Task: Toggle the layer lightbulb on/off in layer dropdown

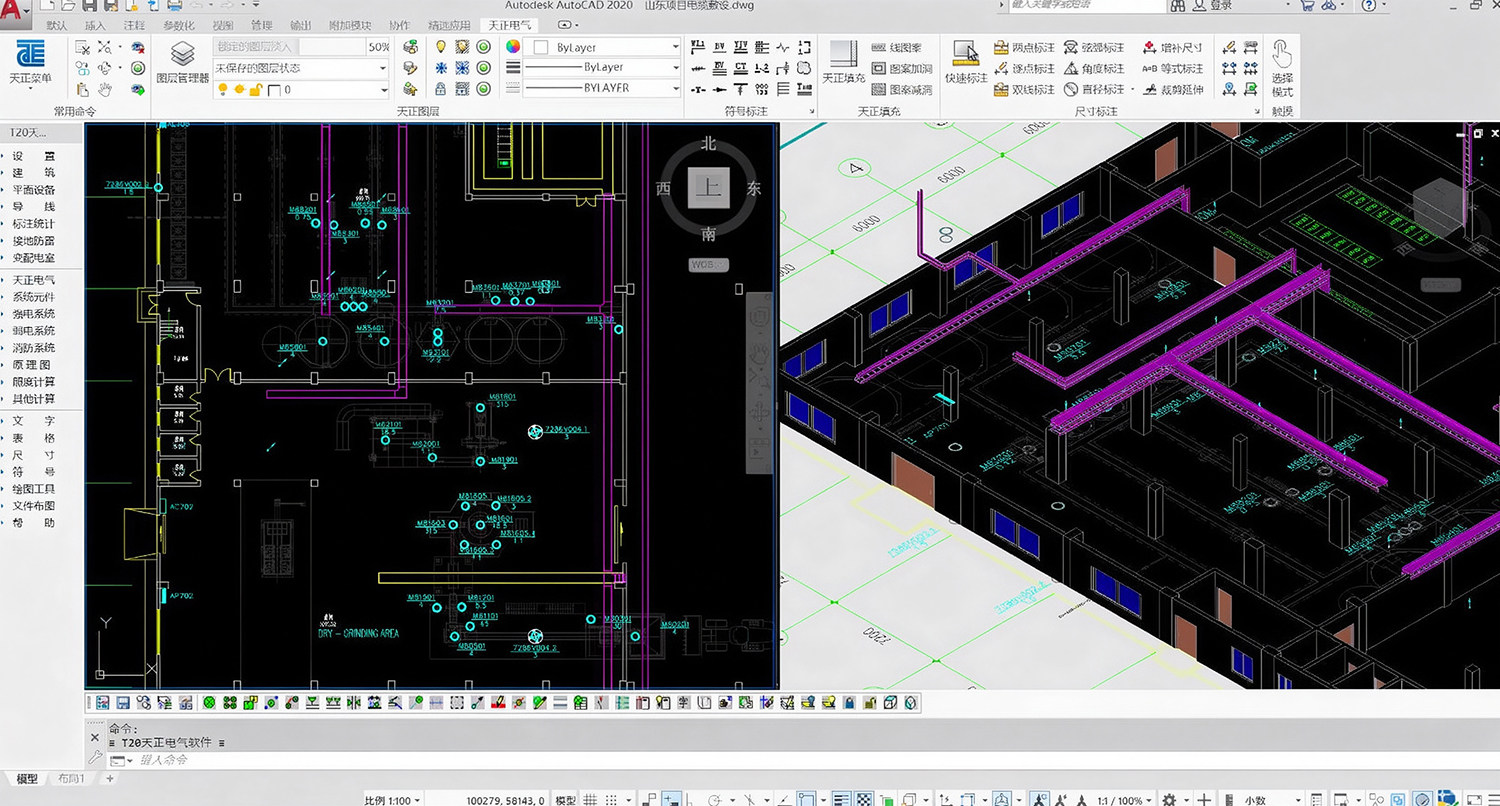Action: point(224,89)
